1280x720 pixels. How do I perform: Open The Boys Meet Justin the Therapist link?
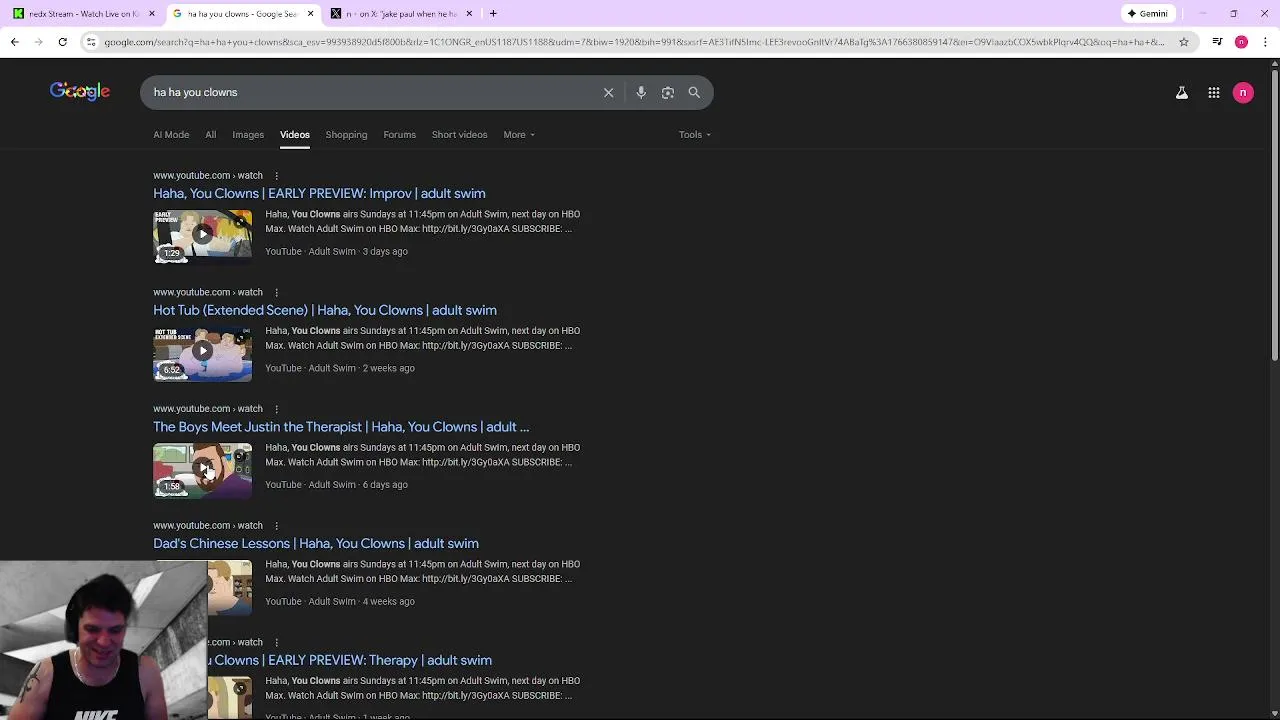click(341, 427)
